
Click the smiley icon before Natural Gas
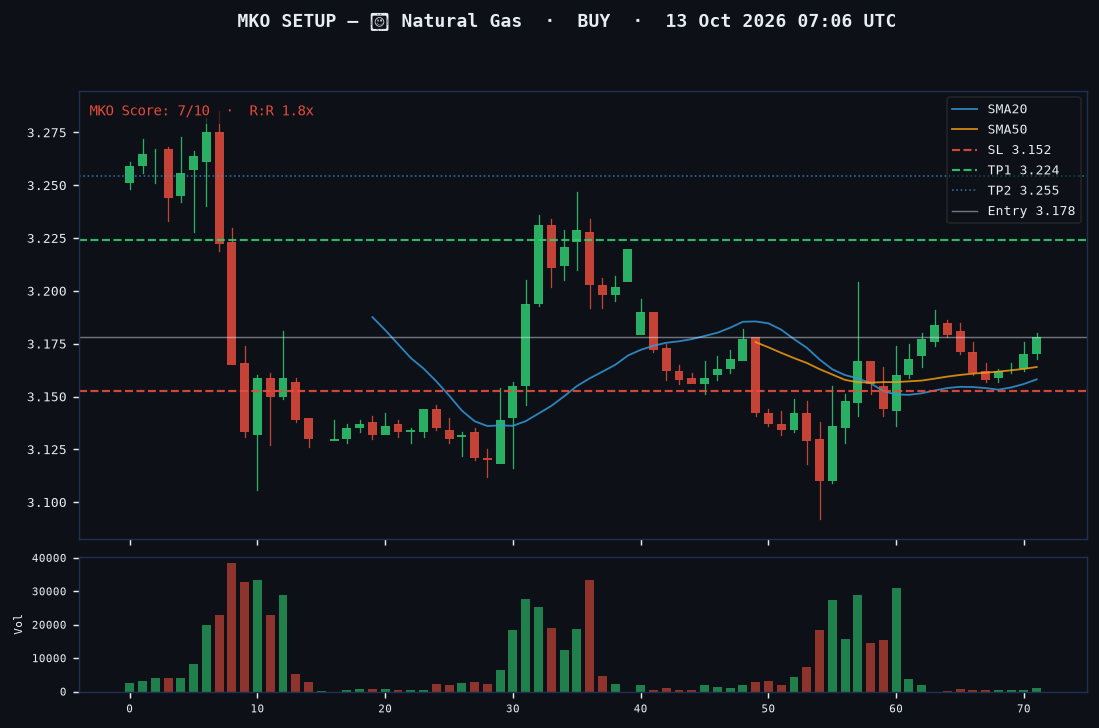[x=379, y=22]
